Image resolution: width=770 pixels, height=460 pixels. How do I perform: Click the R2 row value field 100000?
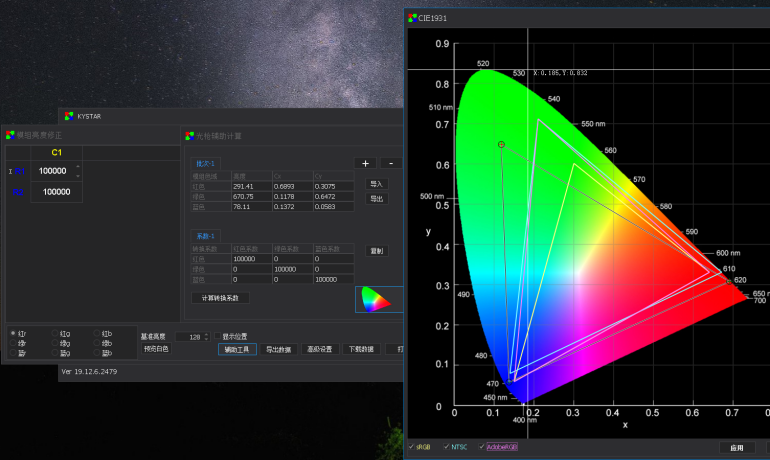55,192
